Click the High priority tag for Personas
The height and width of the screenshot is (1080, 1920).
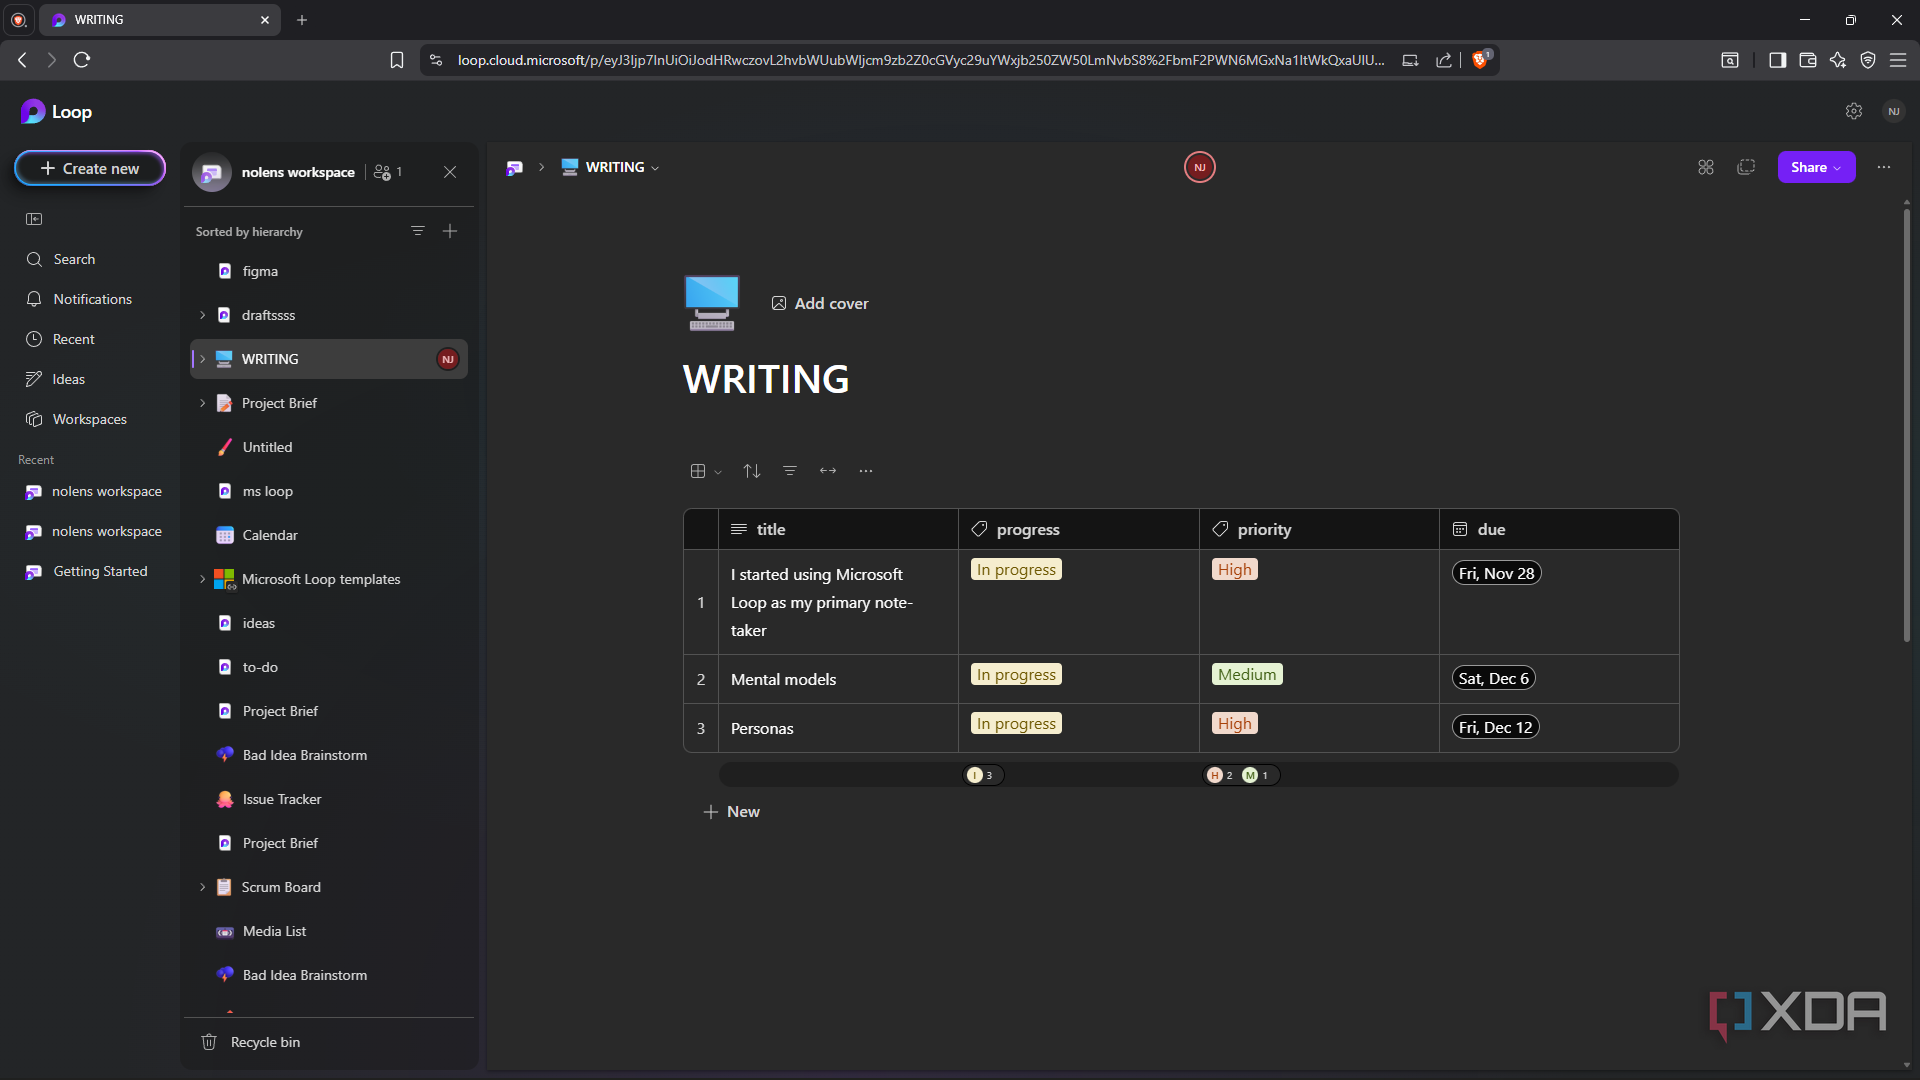click(x=1235, y=723)
